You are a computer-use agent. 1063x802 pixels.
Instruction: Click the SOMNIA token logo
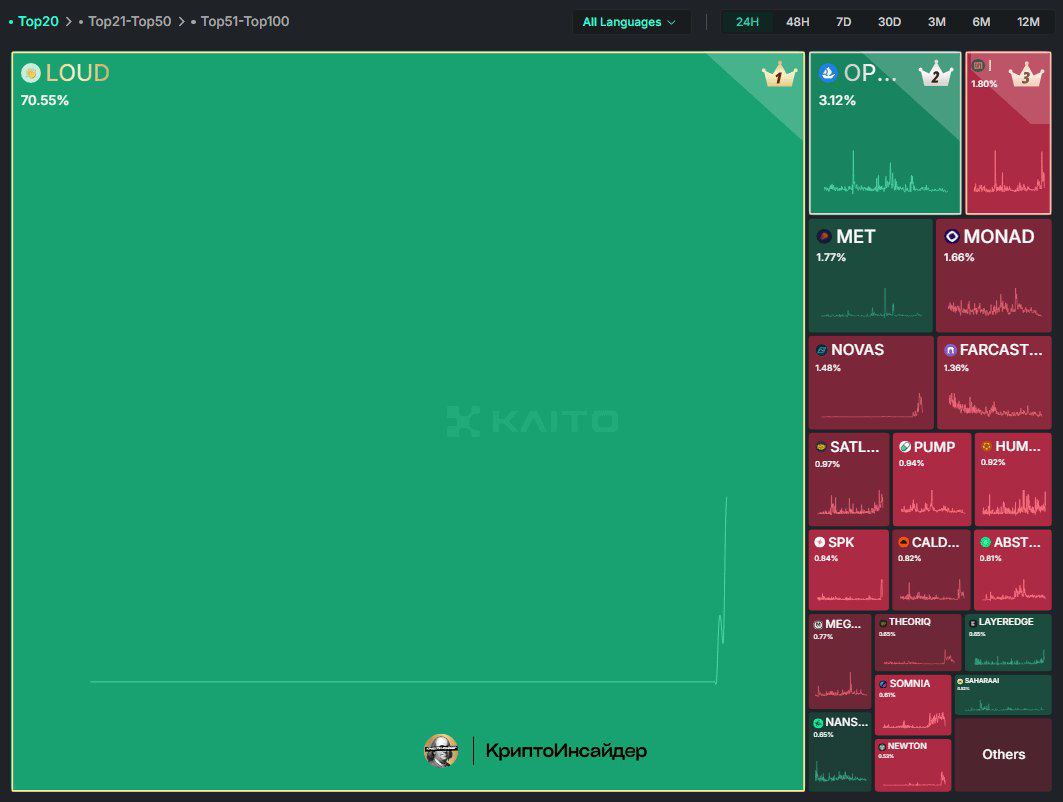pos(883,684)
